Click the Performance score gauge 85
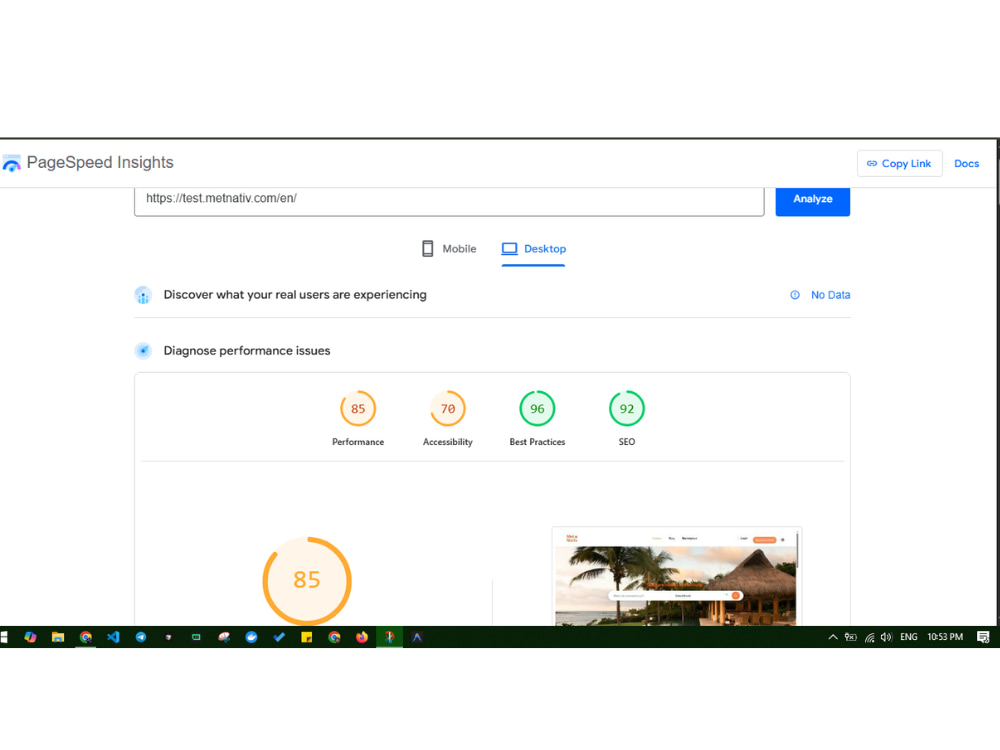The image size is (1000, 750). click(x=358, y=408)
